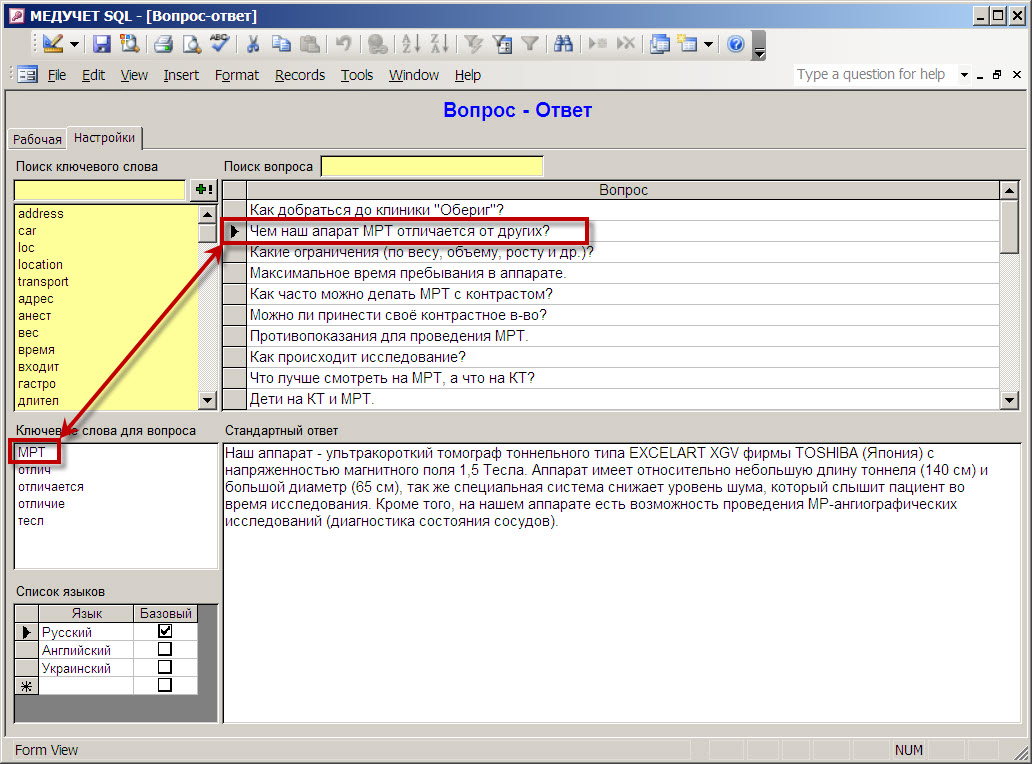Image resolution: width=1032 pixels, height=764 pixels.
Task: Click the Sort Ascending icon
Action: coord(410,44)
